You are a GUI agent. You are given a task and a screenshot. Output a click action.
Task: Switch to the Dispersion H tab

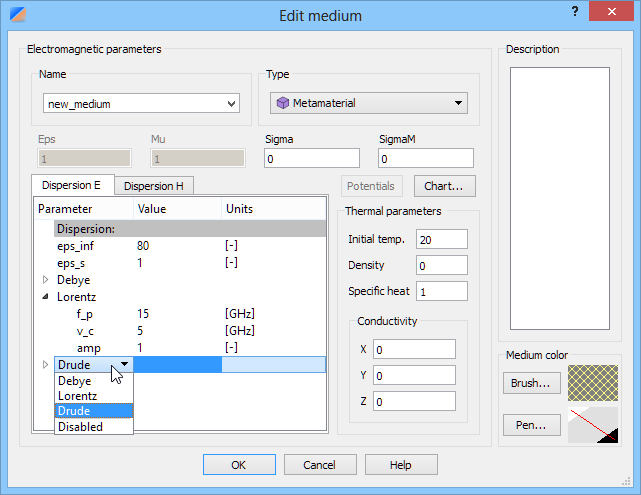coord(154,186)
